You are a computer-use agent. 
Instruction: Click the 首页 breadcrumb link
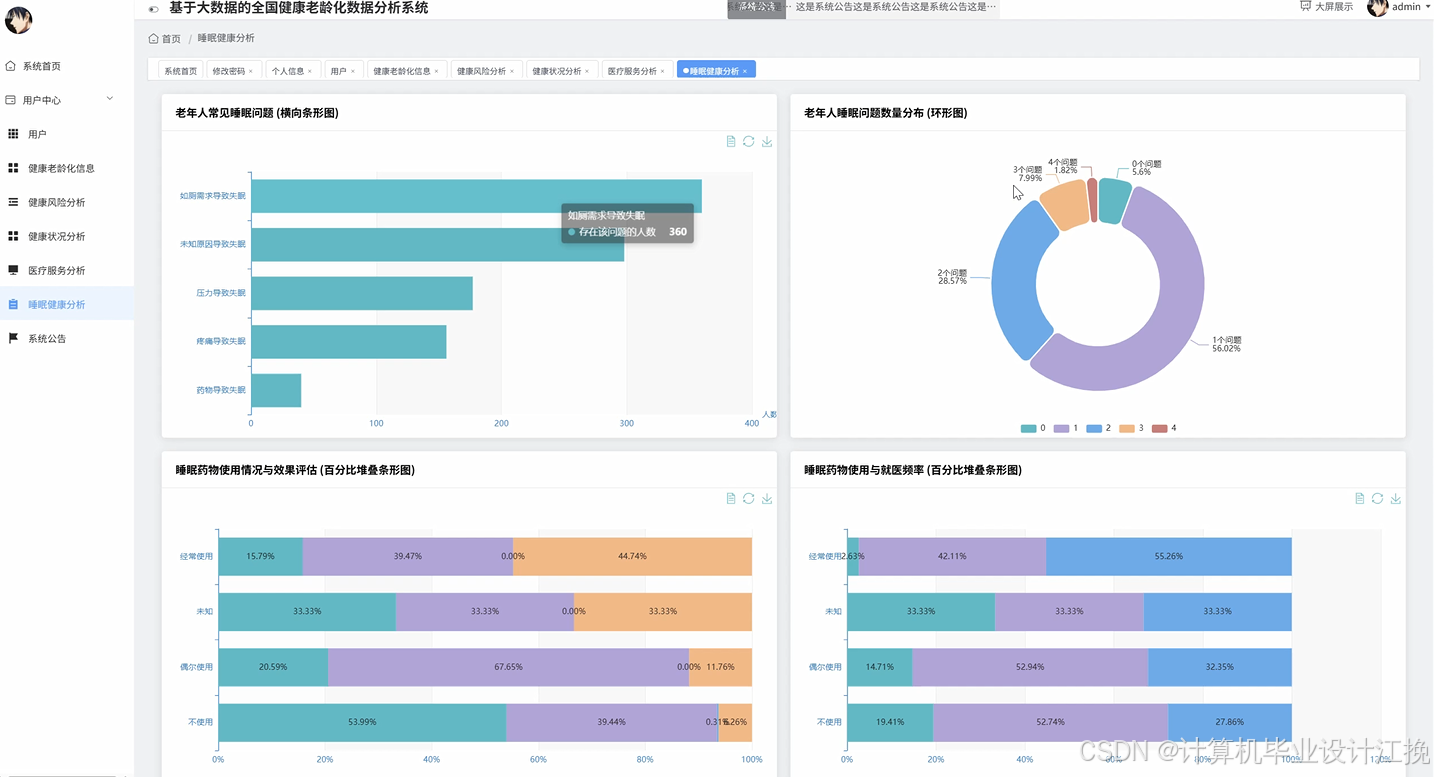[171, 39]
